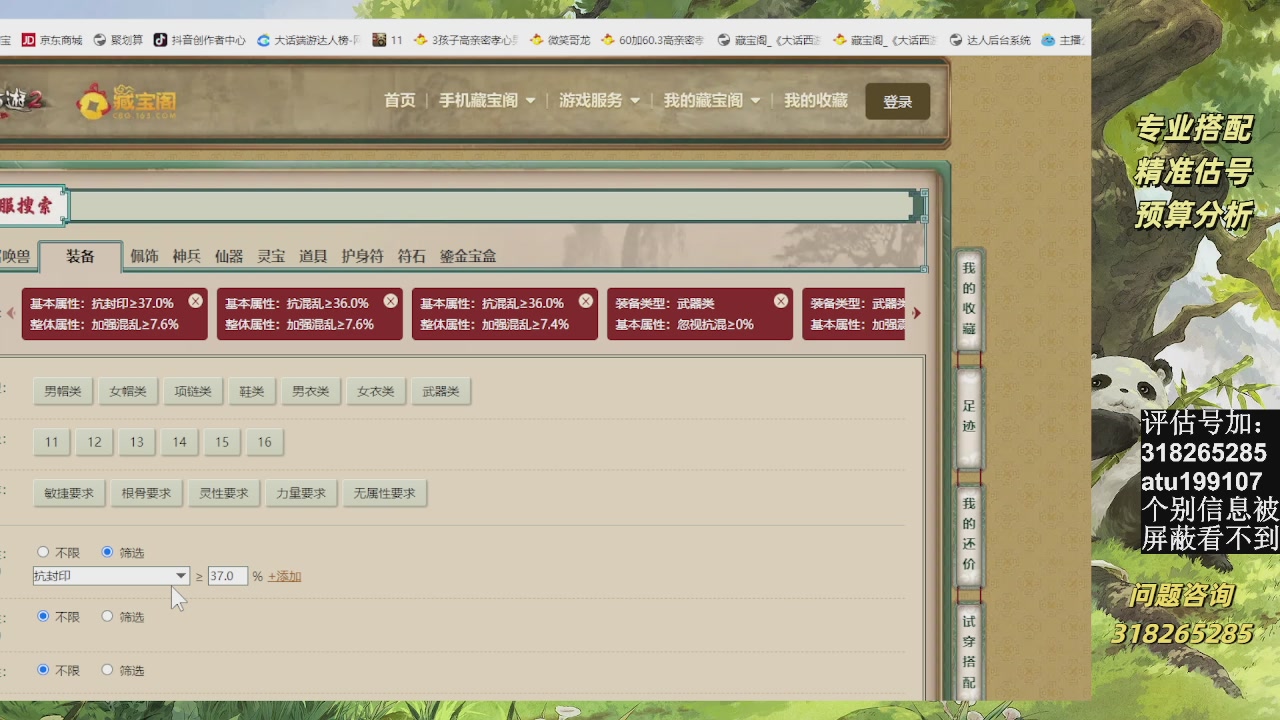
Task: Switch to the 鎏金宝盒 tab
Action: (468, 256)
